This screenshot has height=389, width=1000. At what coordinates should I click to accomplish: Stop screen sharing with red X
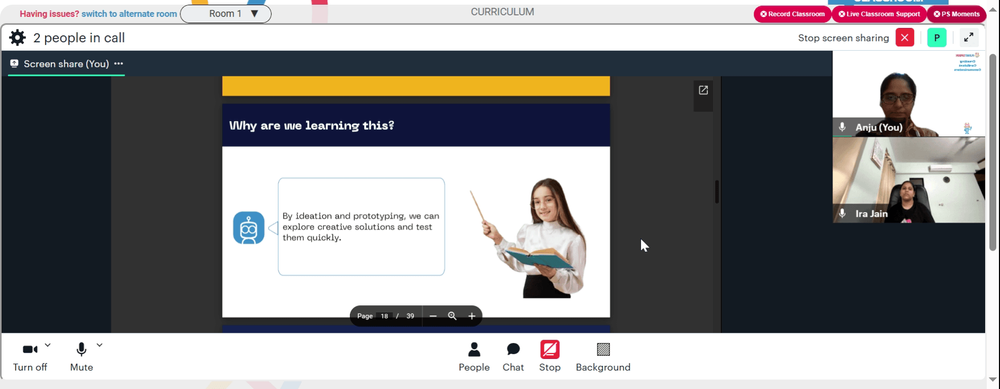(904, 38)
